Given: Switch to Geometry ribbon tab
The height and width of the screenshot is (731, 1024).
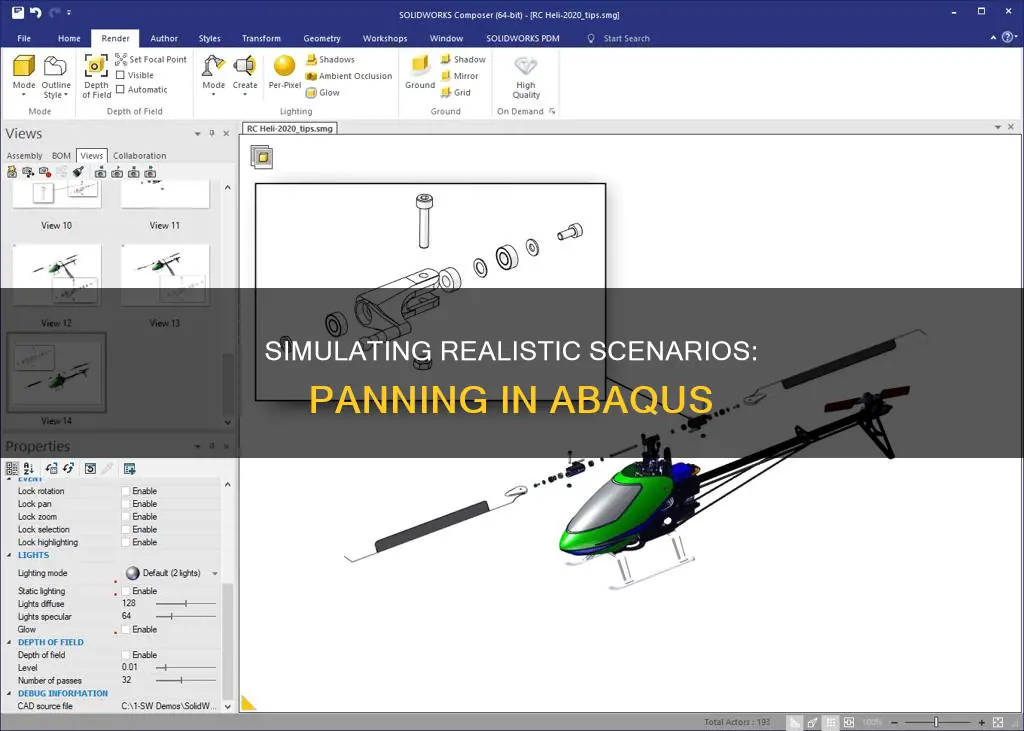Looking at the screenshot, I should (322, 39).
